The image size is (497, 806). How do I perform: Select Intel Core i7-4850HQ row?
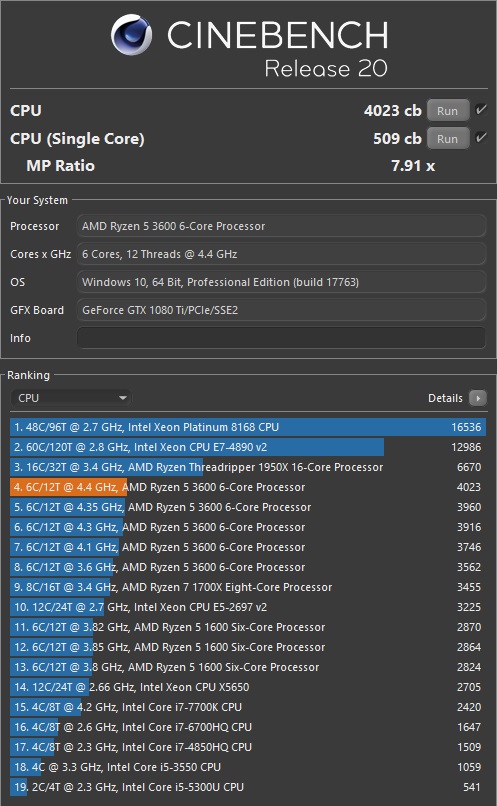coord(248,747)
